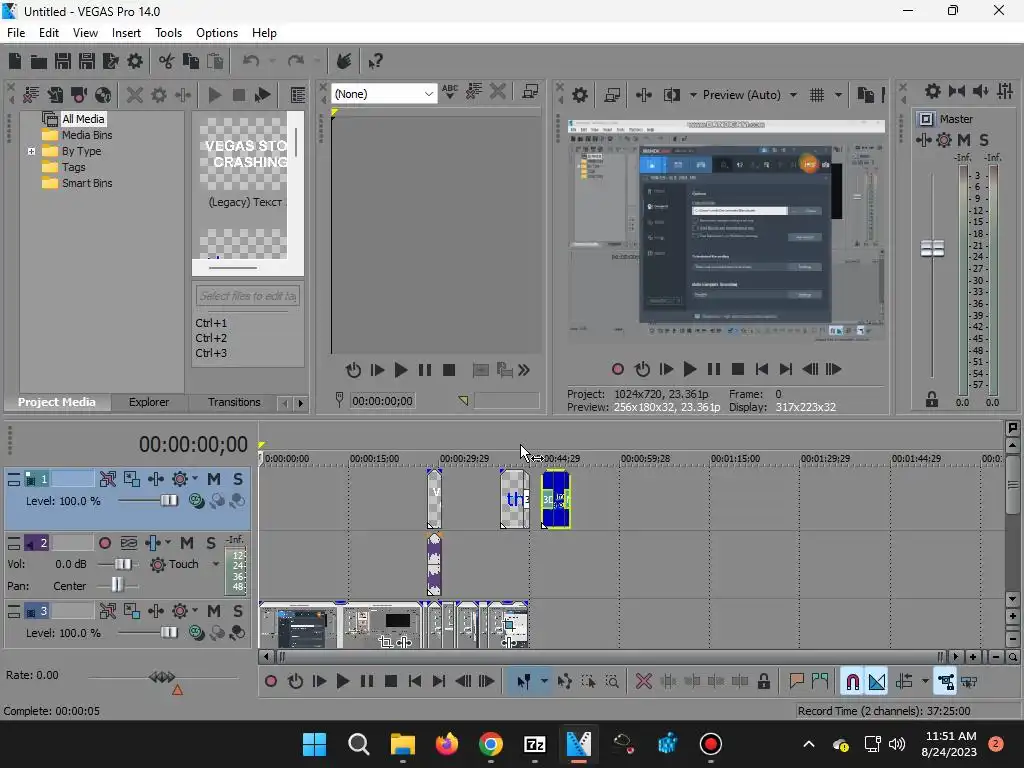1024x768 pixels.
Task: Open VEGAS Pro in Windows taskbar
Action: 579,744
